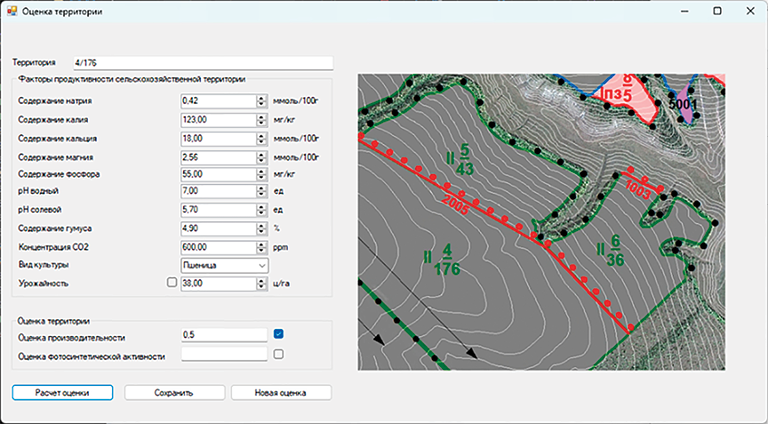The image size is (768, 424).
Task: Start a new assessment with Новая оценка
Action: tap(280, 393)
